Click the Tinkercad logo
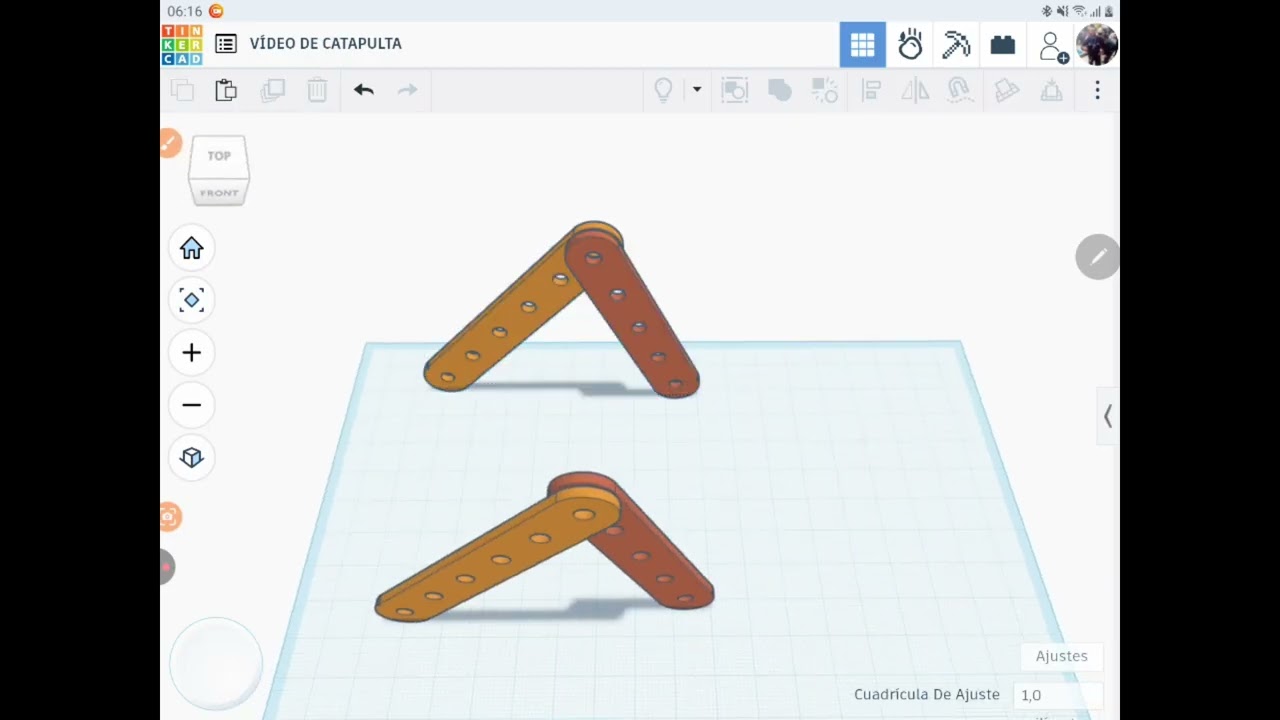This screenshot has height=720, width=1280. tap(182, 45)
